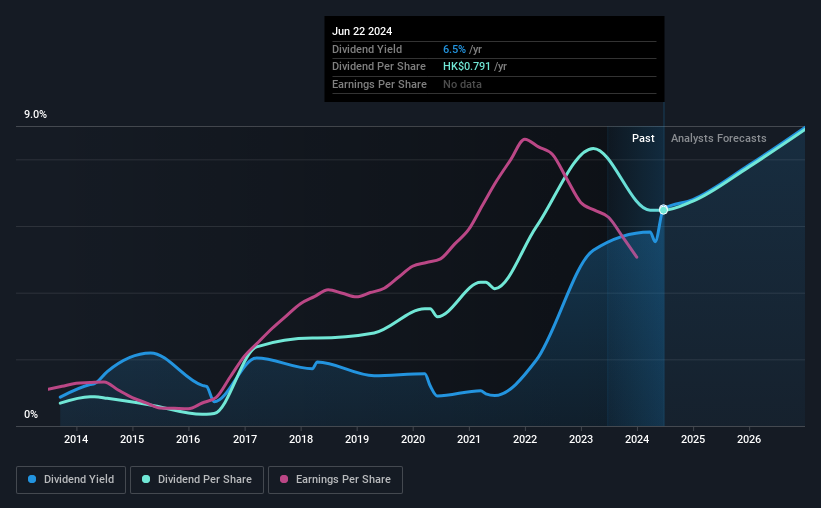The width and height of the screenshot is (821, 508).
Task: Click the blue Dividend Yield legend dot
Action: 32,479
